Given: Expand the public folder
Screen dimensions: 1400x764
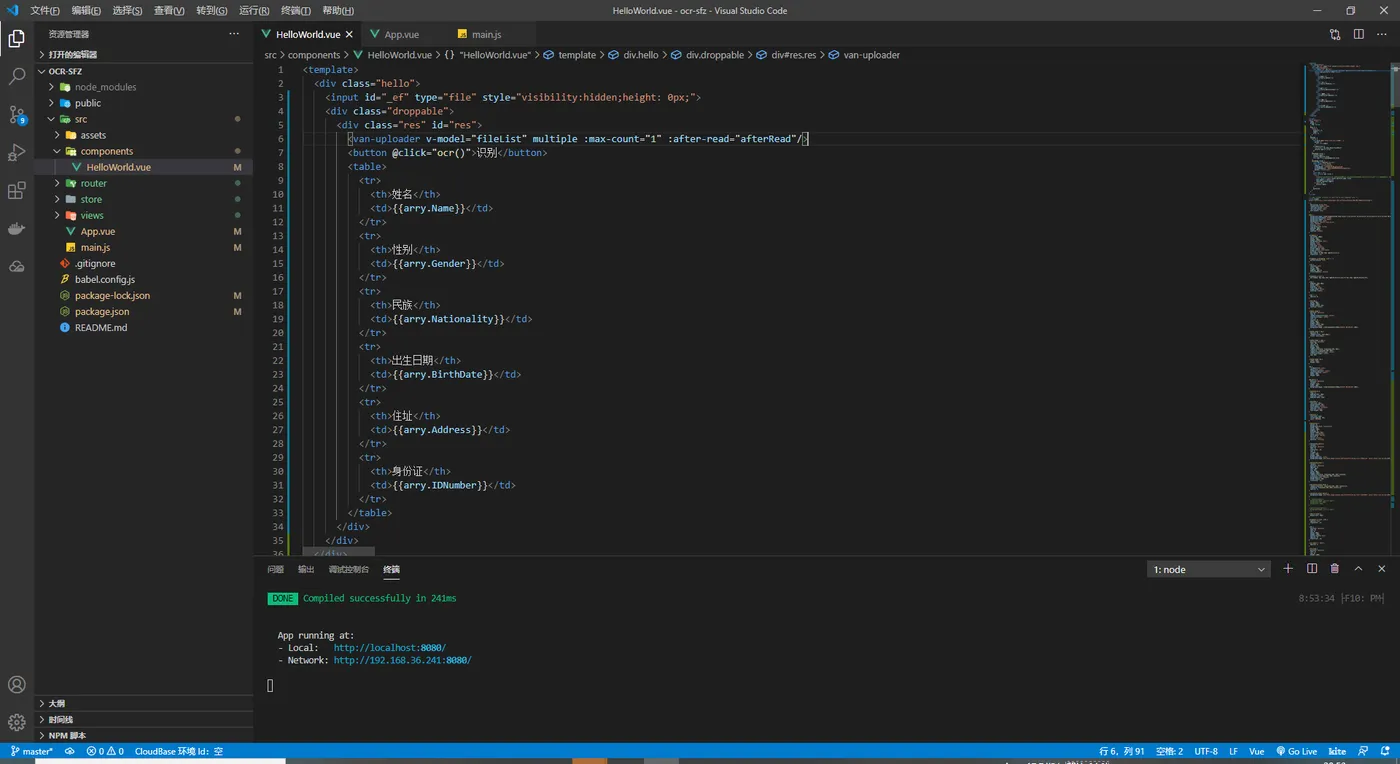Looking at the screenshot, I should (143, 103).
